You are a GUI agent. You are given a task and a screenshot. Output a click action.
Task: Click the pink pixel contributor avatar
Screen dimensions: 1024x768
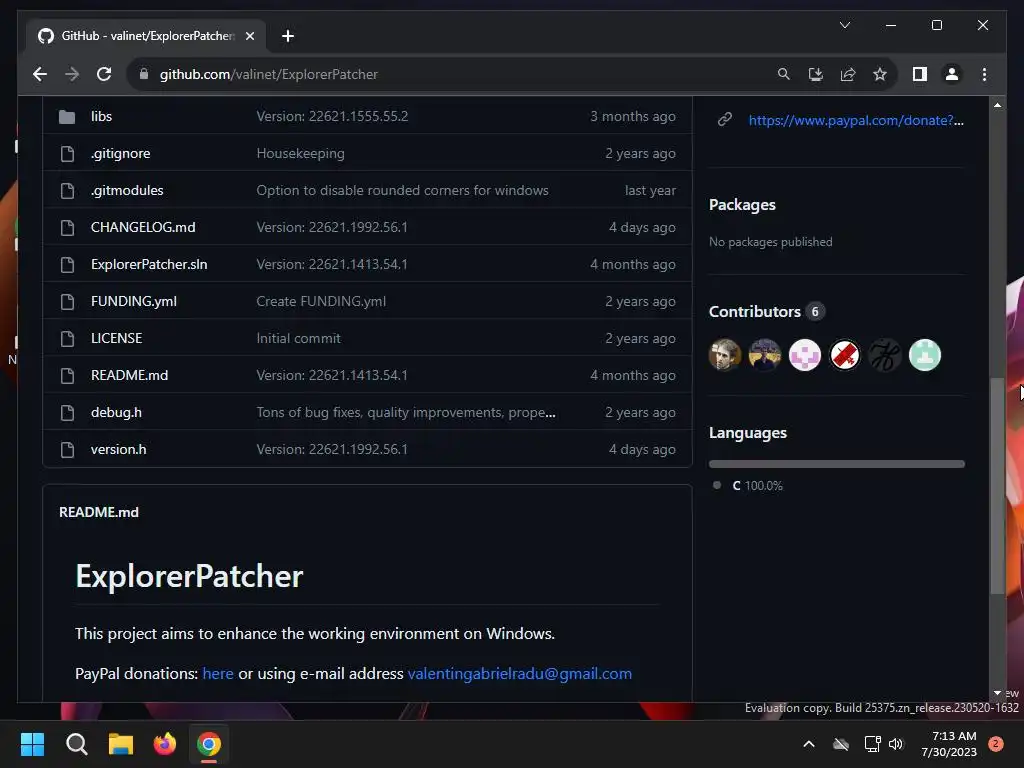coord(805,355)
